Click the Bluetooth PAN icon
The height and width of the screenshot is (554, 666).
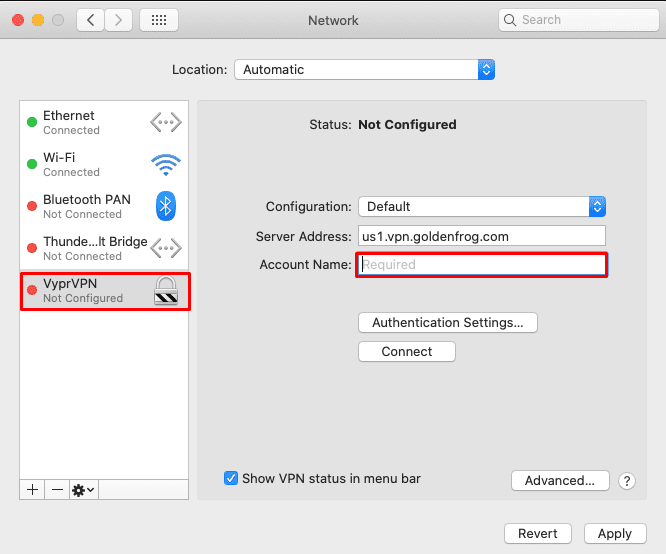(165, 206)
